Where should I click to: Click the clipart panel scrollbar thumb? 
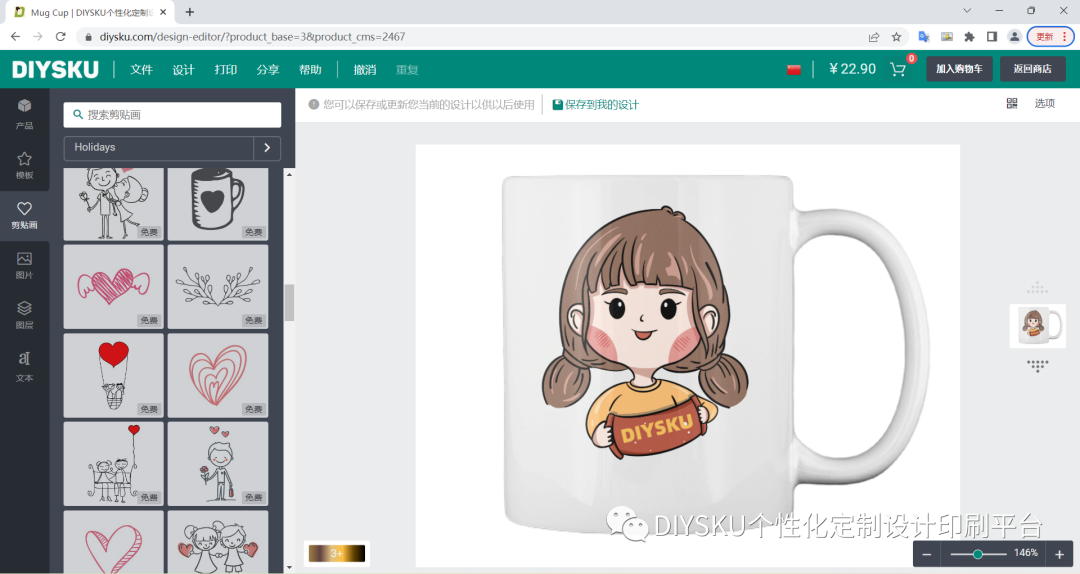pos(289,302)
